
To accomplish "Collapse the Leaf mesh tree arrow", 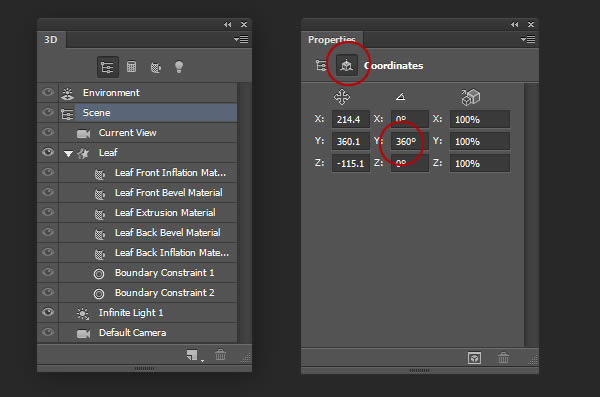I will (x=68, y=154).
